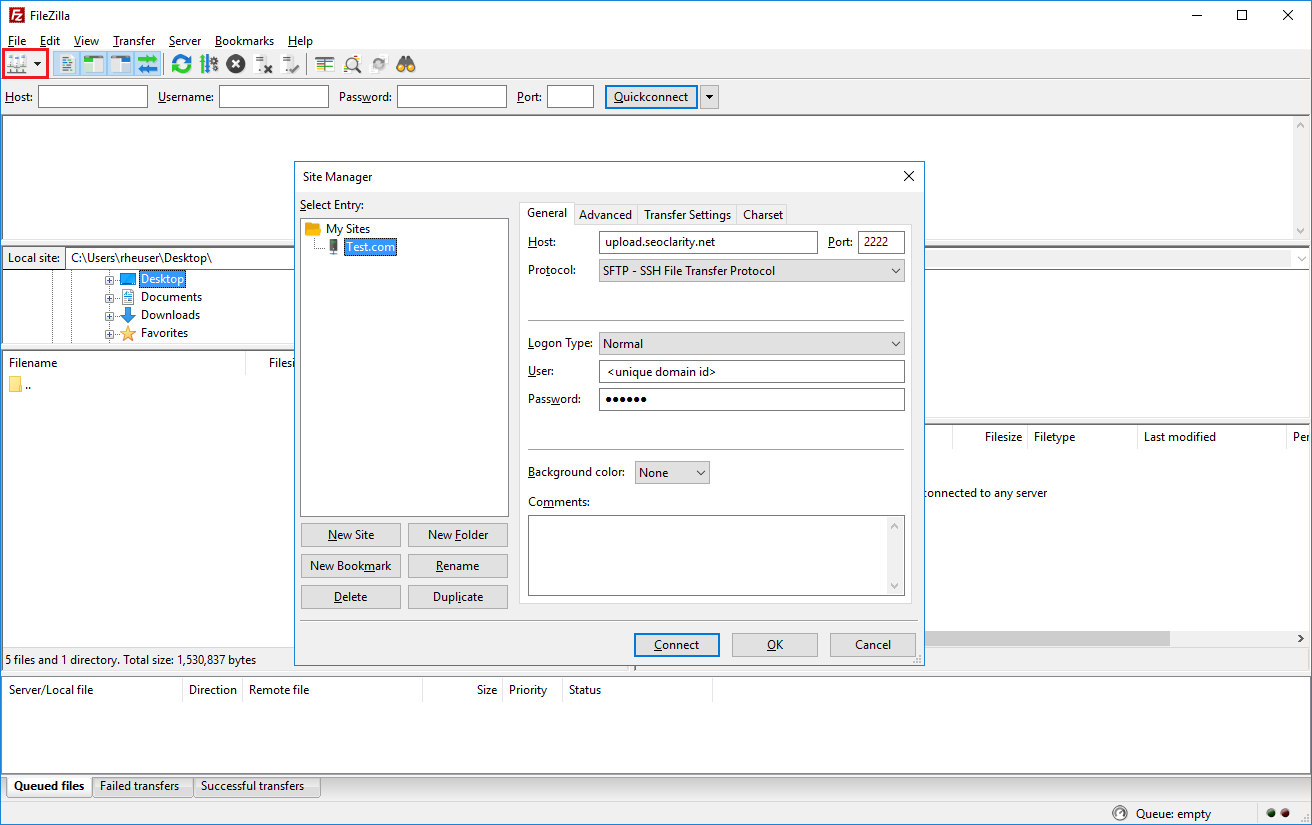Open the File menu
This screenshot has width=1312, height=825.
[x=17, y=41]
